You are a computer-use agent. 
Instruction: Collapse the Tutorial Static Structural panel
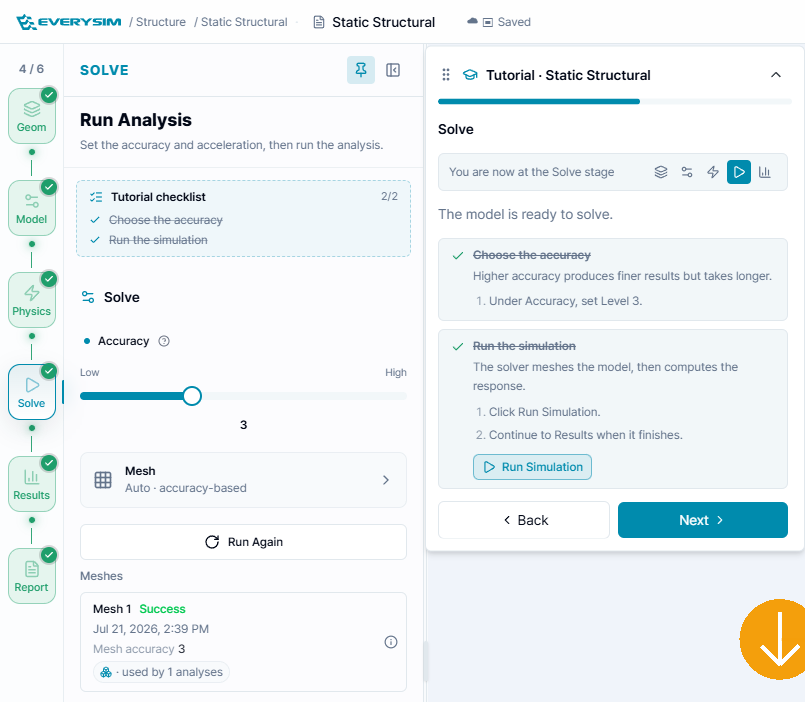(776, 75)
